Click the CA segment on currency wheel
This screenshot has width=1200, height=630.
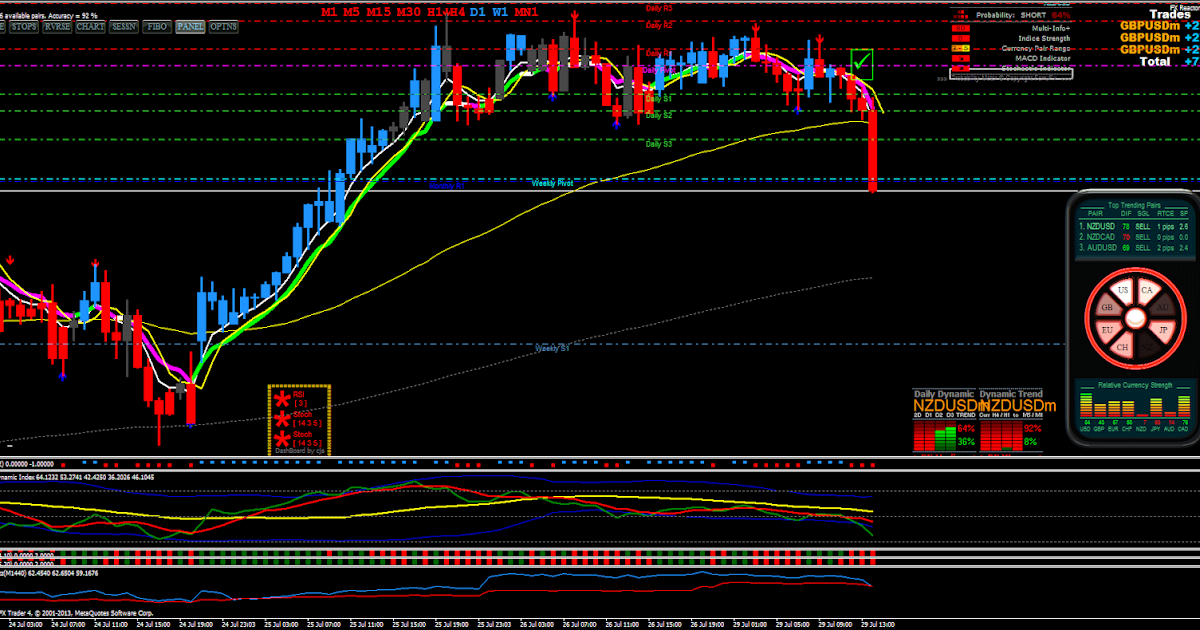pos(1147,290)
